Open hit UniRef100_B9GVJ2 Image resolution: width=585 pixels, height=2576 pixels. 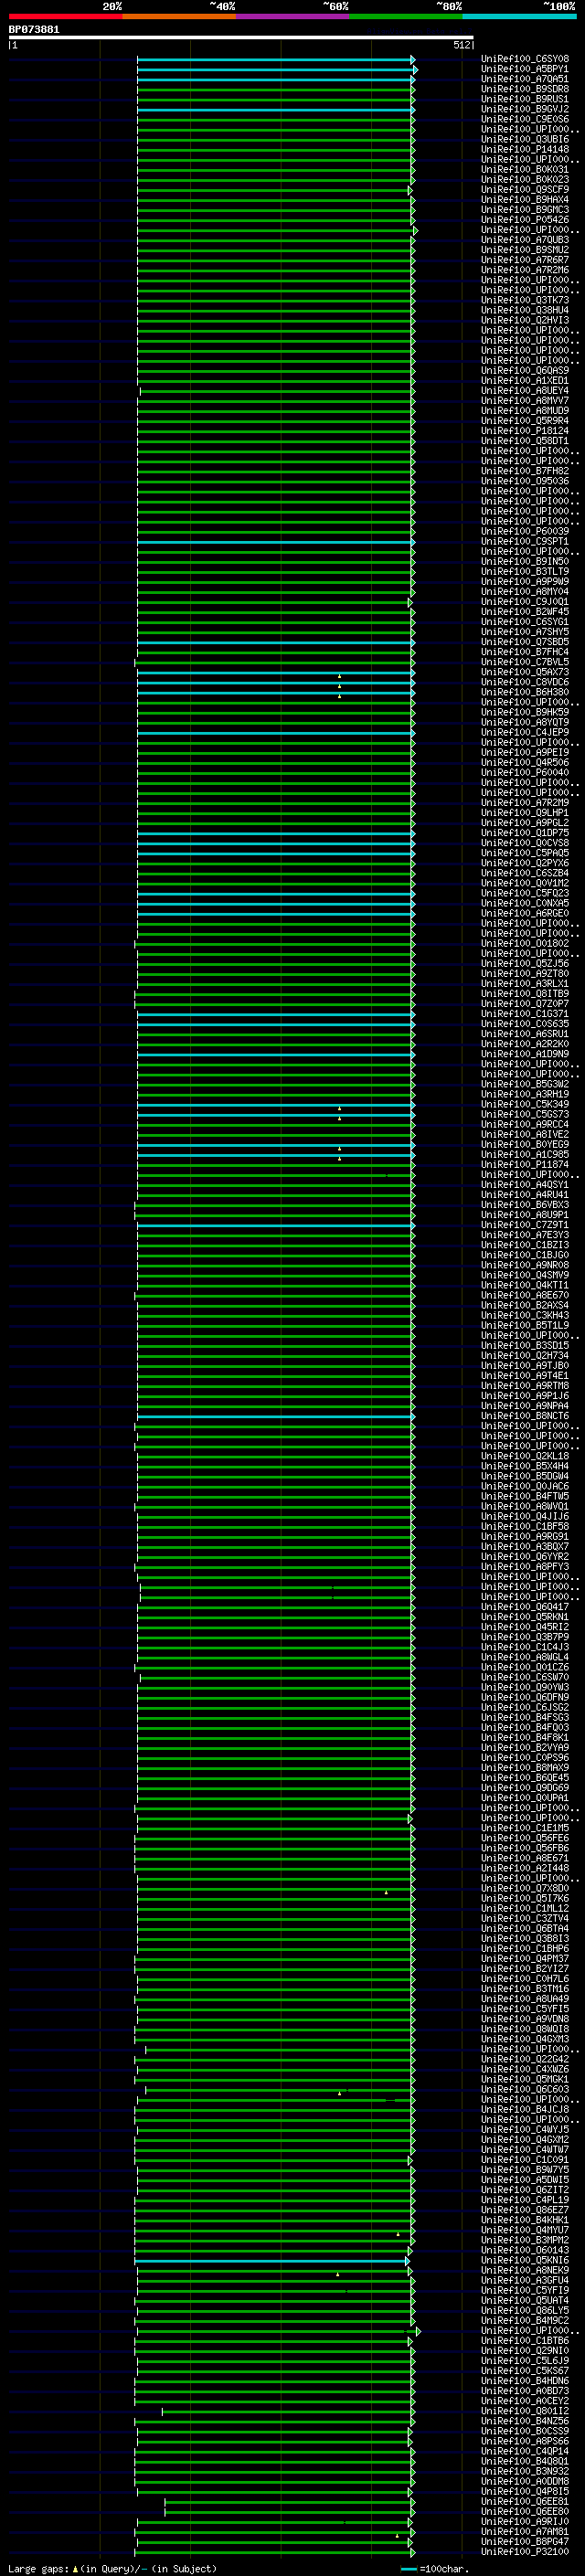coord(525,109)
